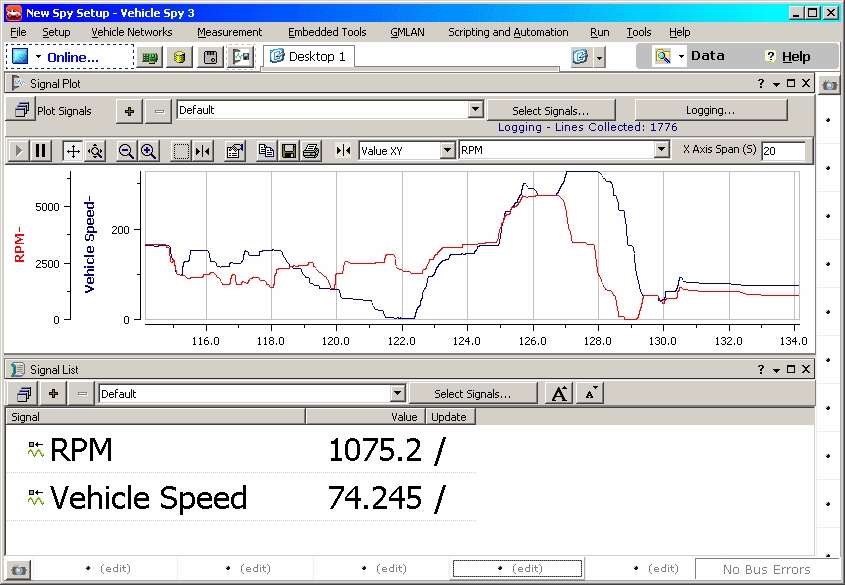Click the zoom out magnifier on plot toolbar
The image size is (845, 585).
point(127,151)
